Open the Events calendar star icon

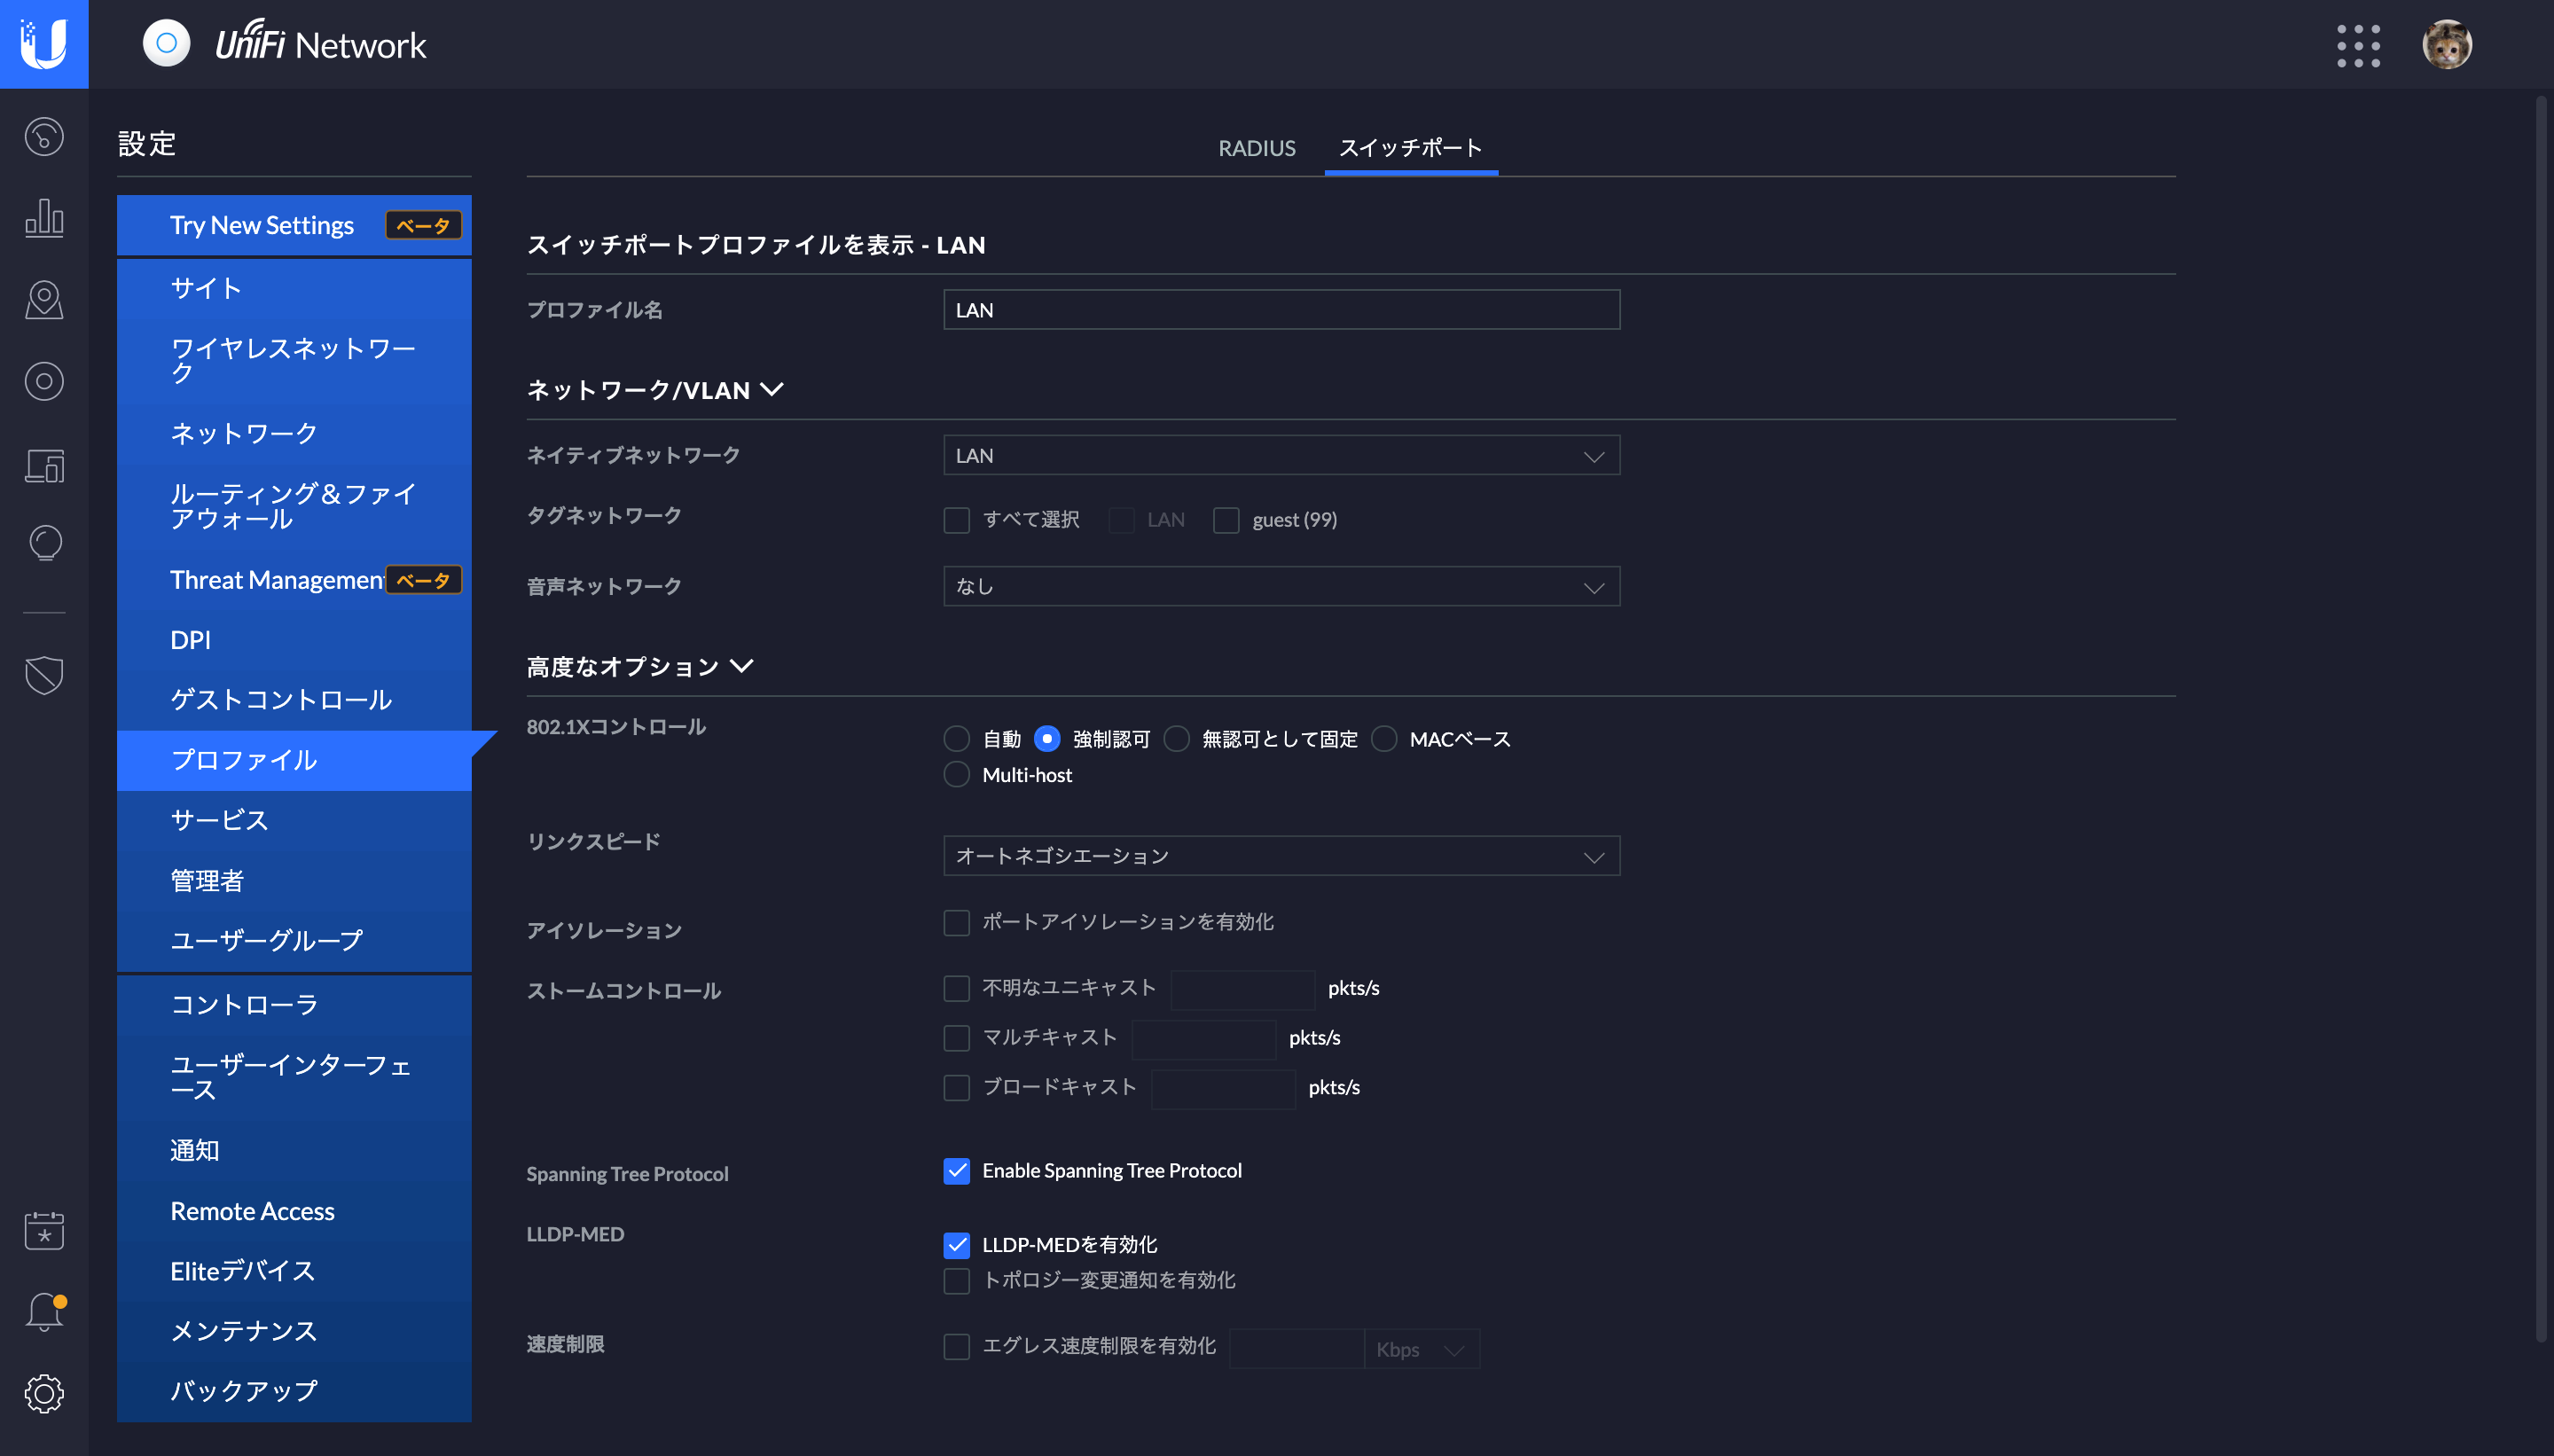coord(44,1230)
